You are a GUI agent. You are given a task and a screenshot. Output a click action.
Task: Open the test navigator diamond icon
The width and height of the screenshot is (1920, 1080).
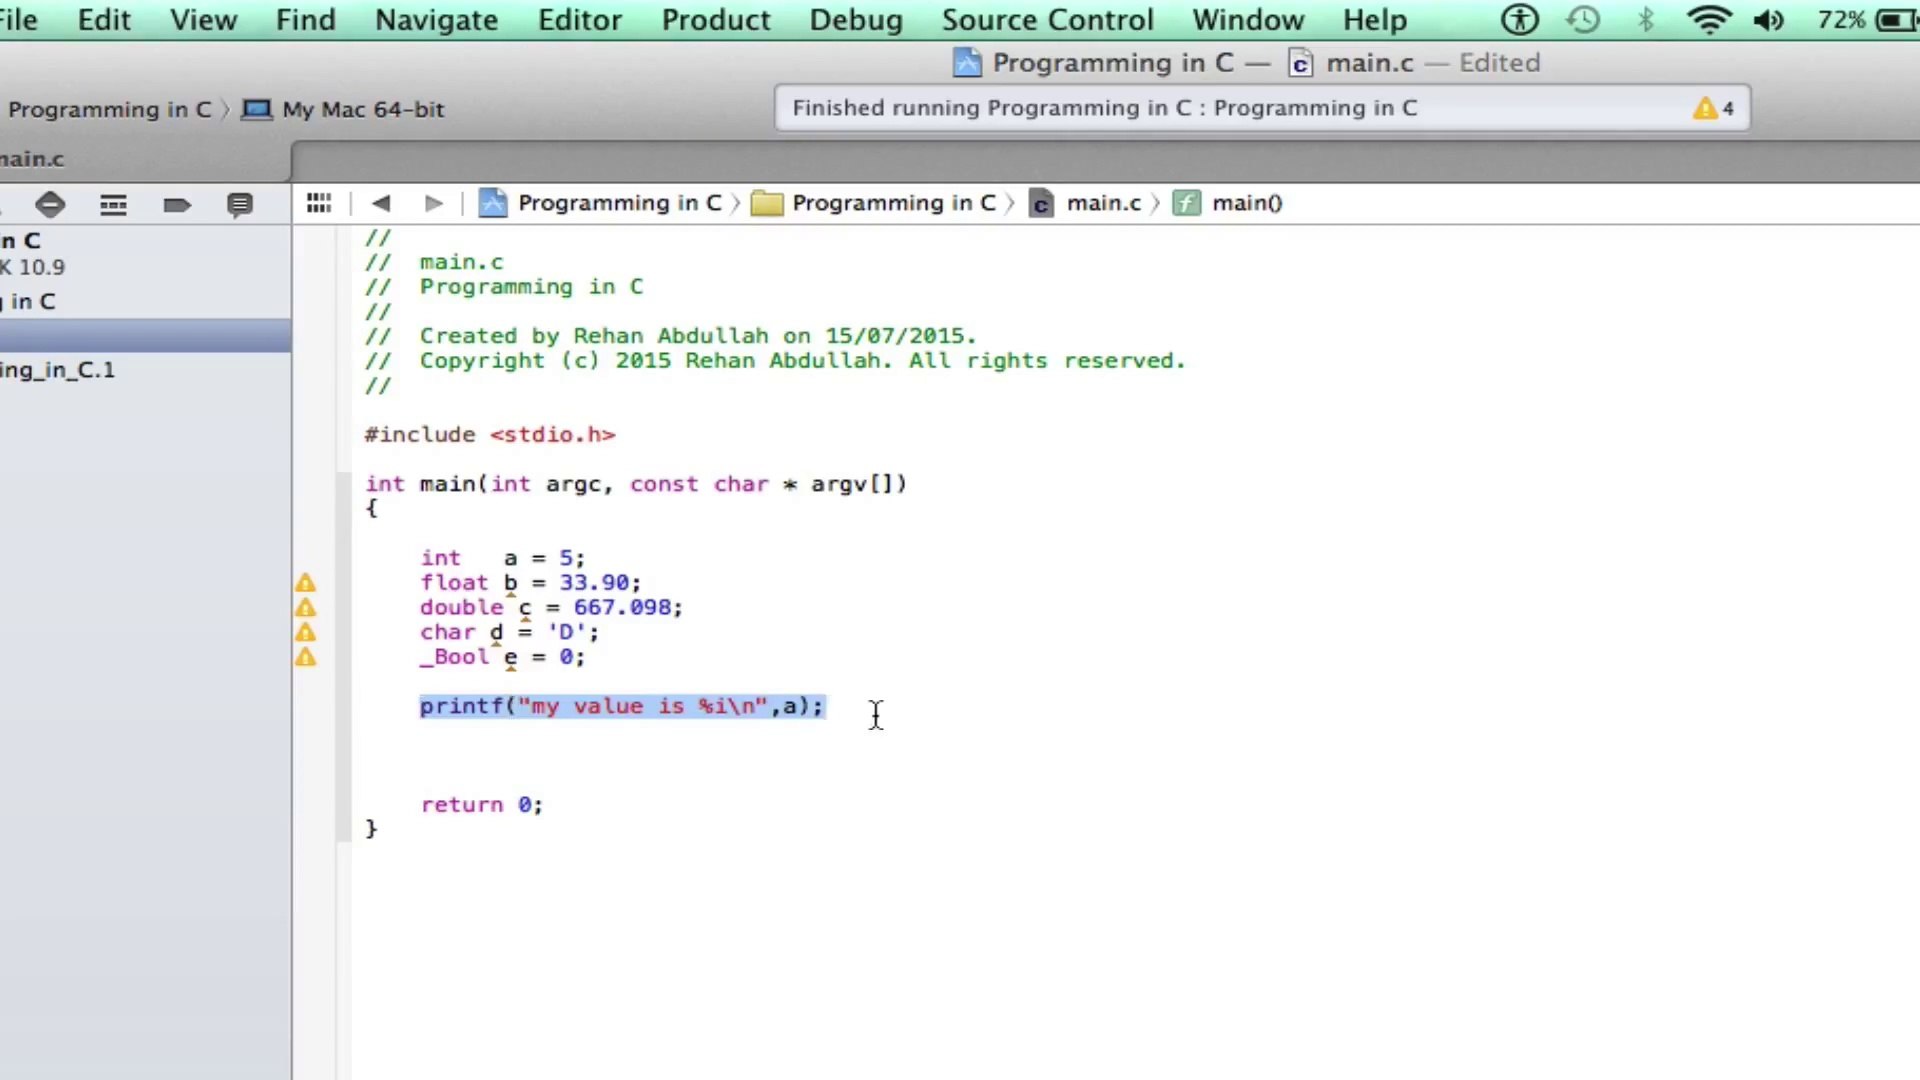pyautogui.click(x=50, y=205)
